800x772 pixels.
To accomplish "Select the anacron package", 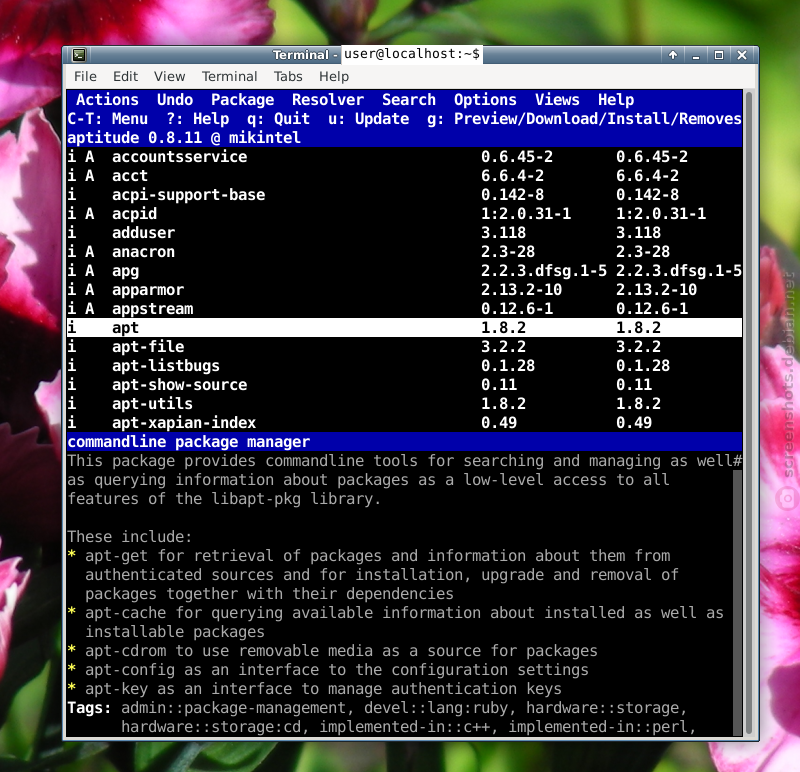I will point(404,252).
